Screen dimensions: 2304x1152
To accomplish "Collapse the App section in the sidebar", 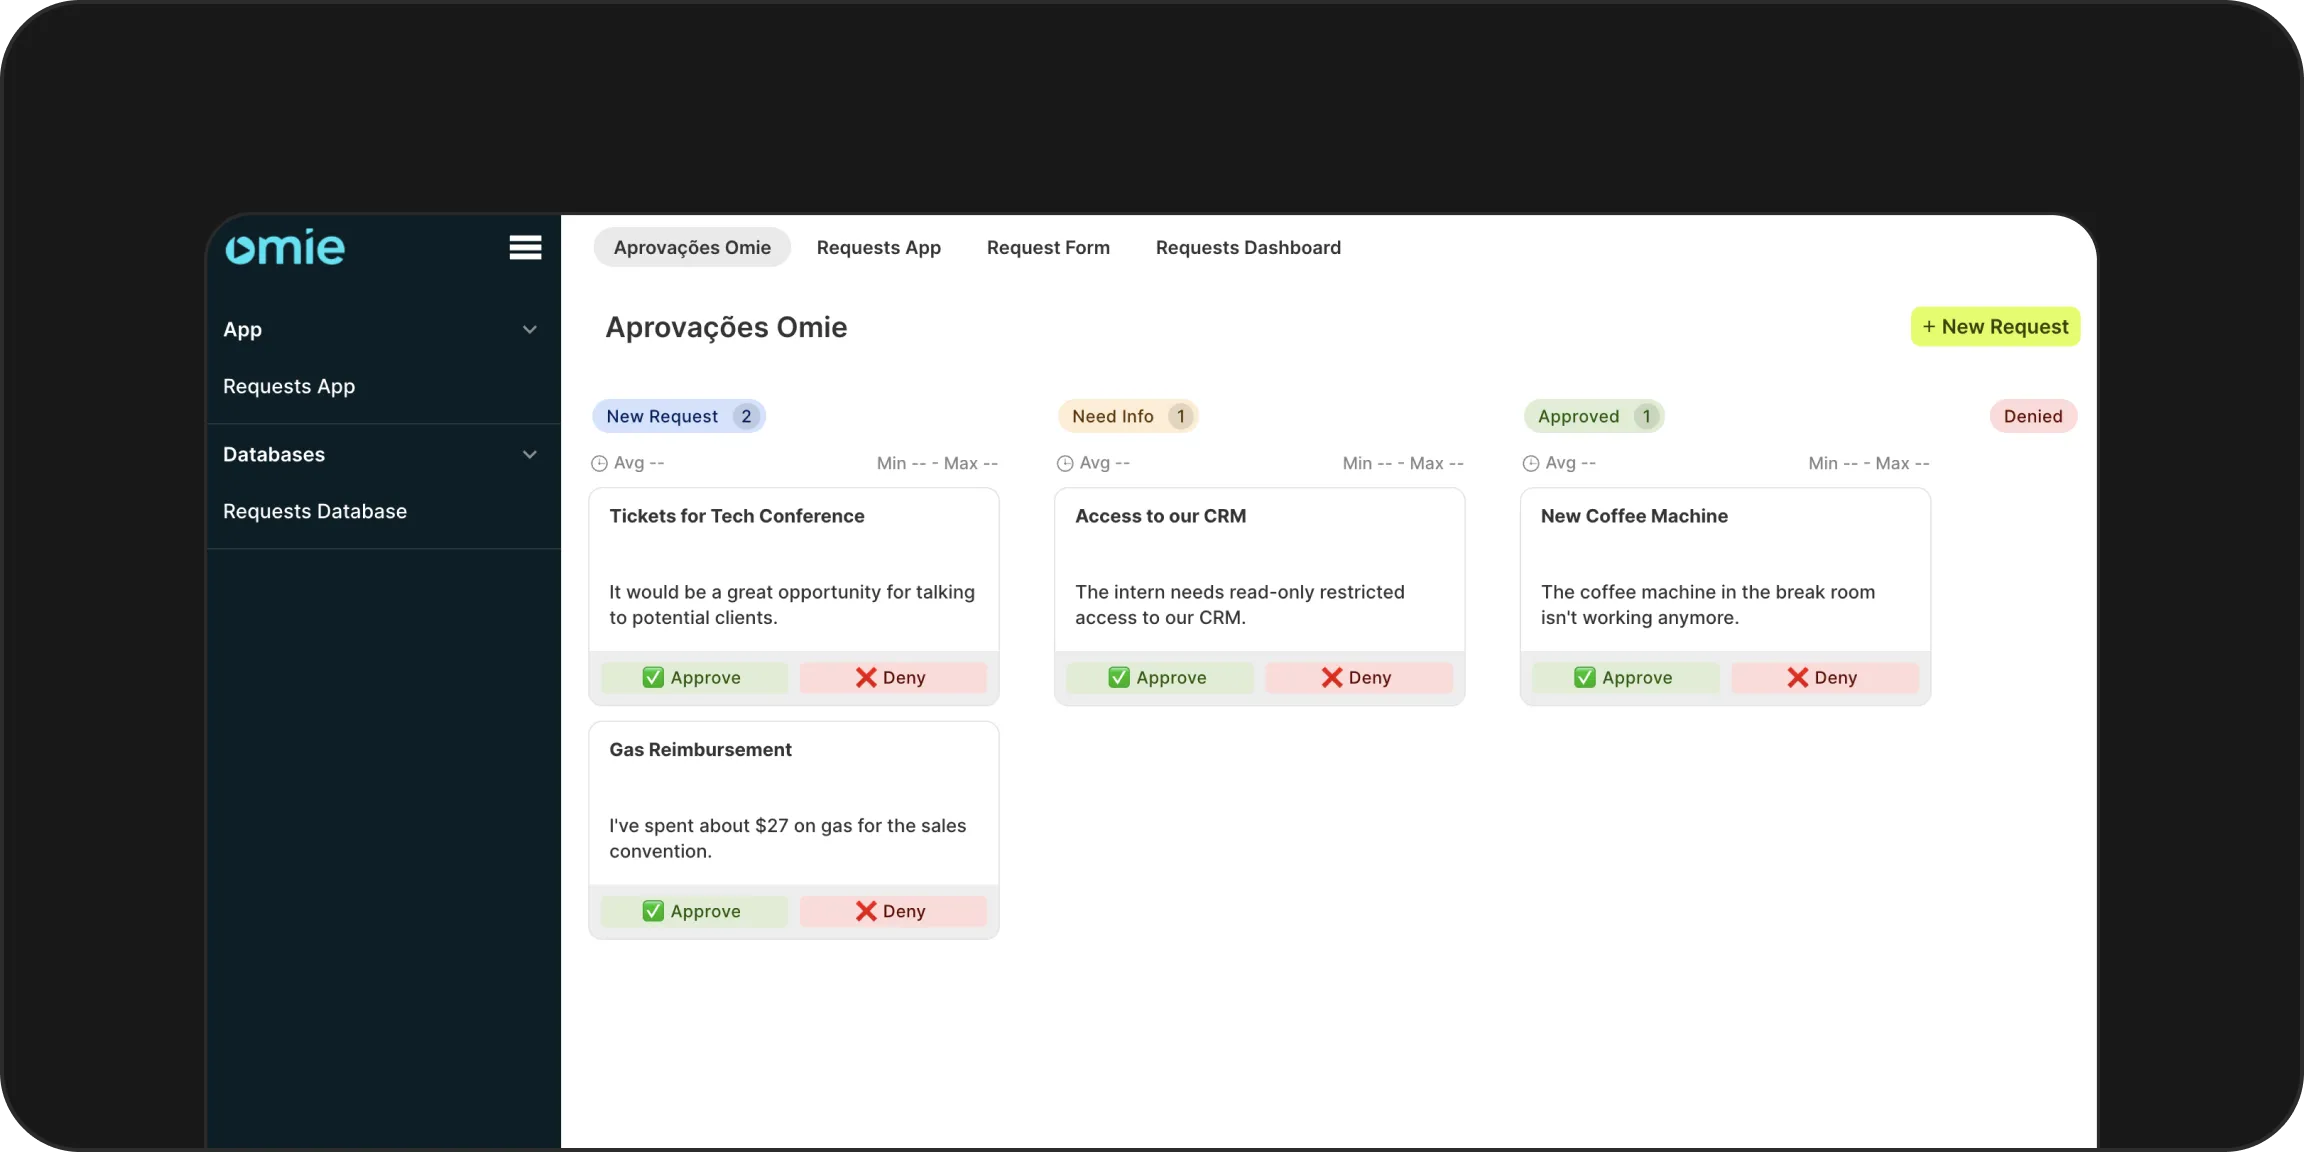I will coord(529,329).
